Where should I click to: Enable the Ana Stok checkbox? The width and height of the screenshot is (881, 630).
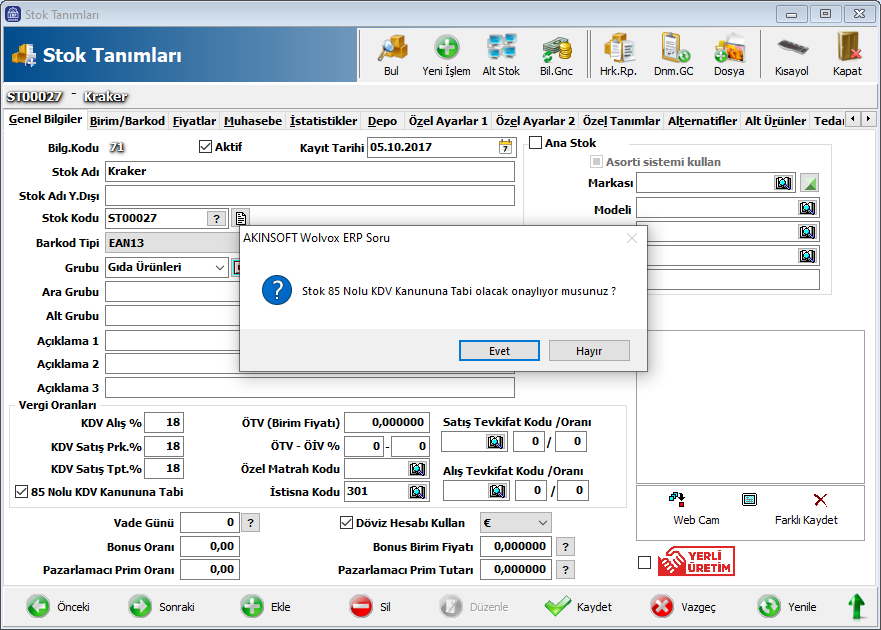coord(535,143)
